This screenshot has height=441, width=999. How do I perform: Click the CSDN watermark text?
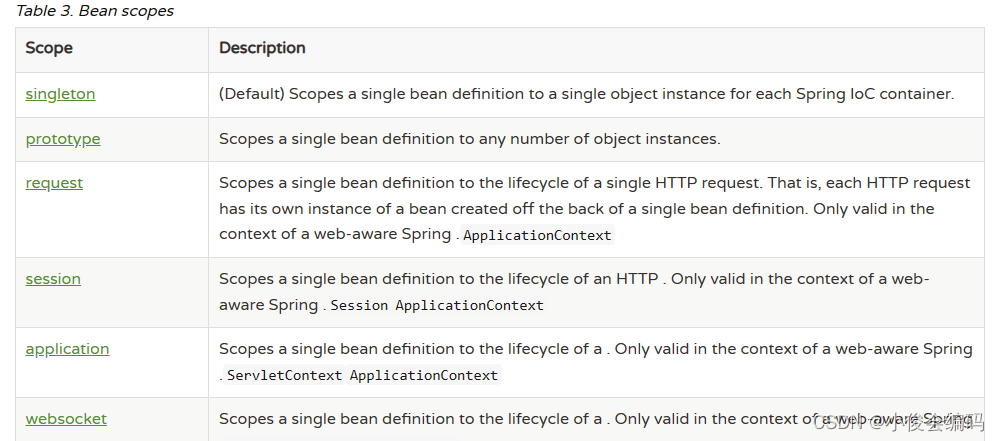pyautogui.click(x=898, y=423)
